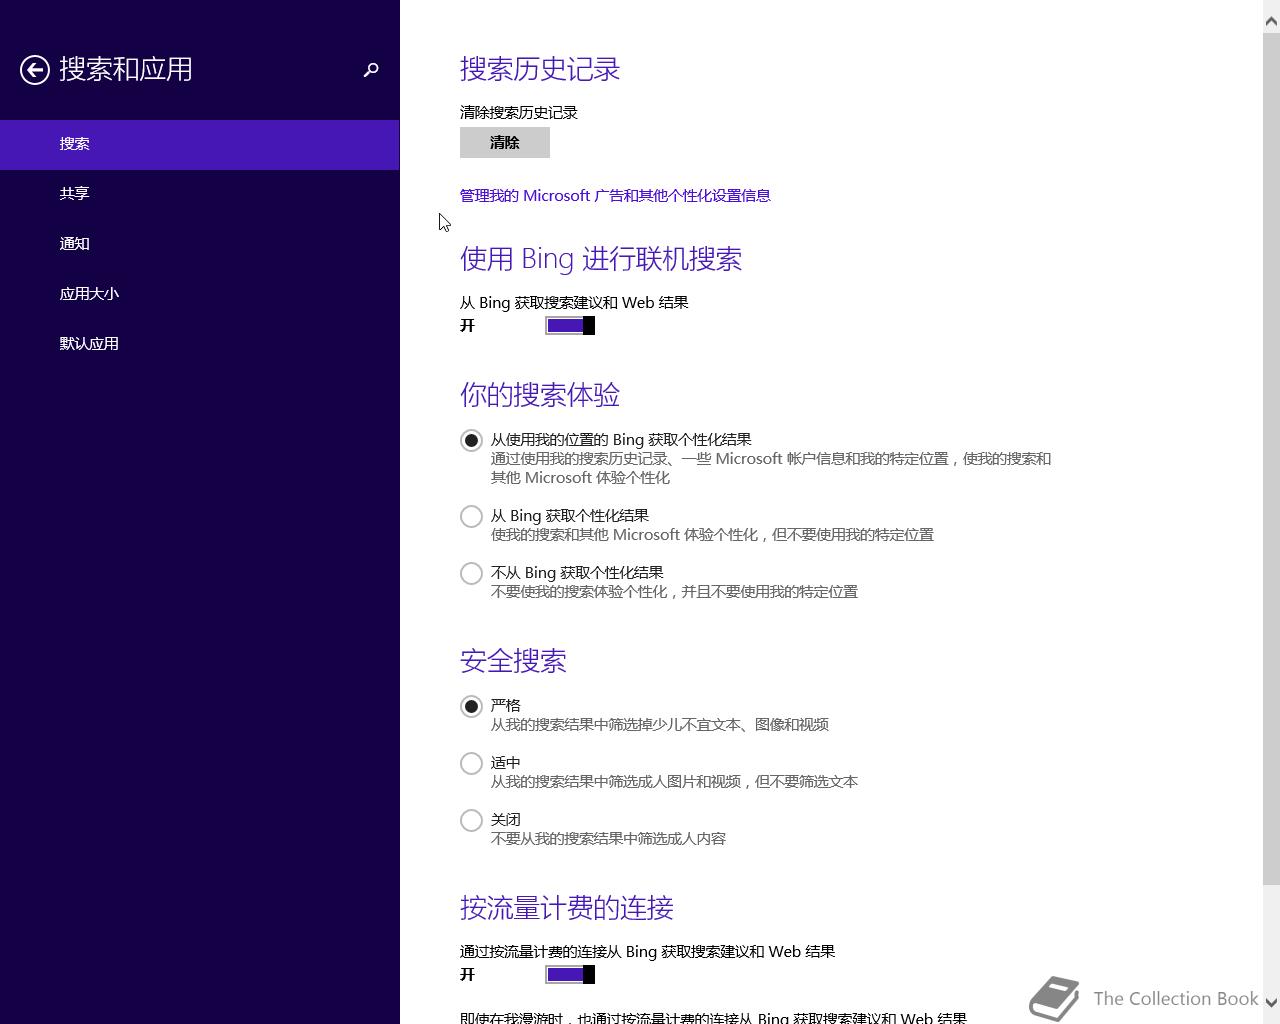Click the 按流量计费的连接 heading
The height and width of the screenshot is (1024, 1280).
point(567,908)
